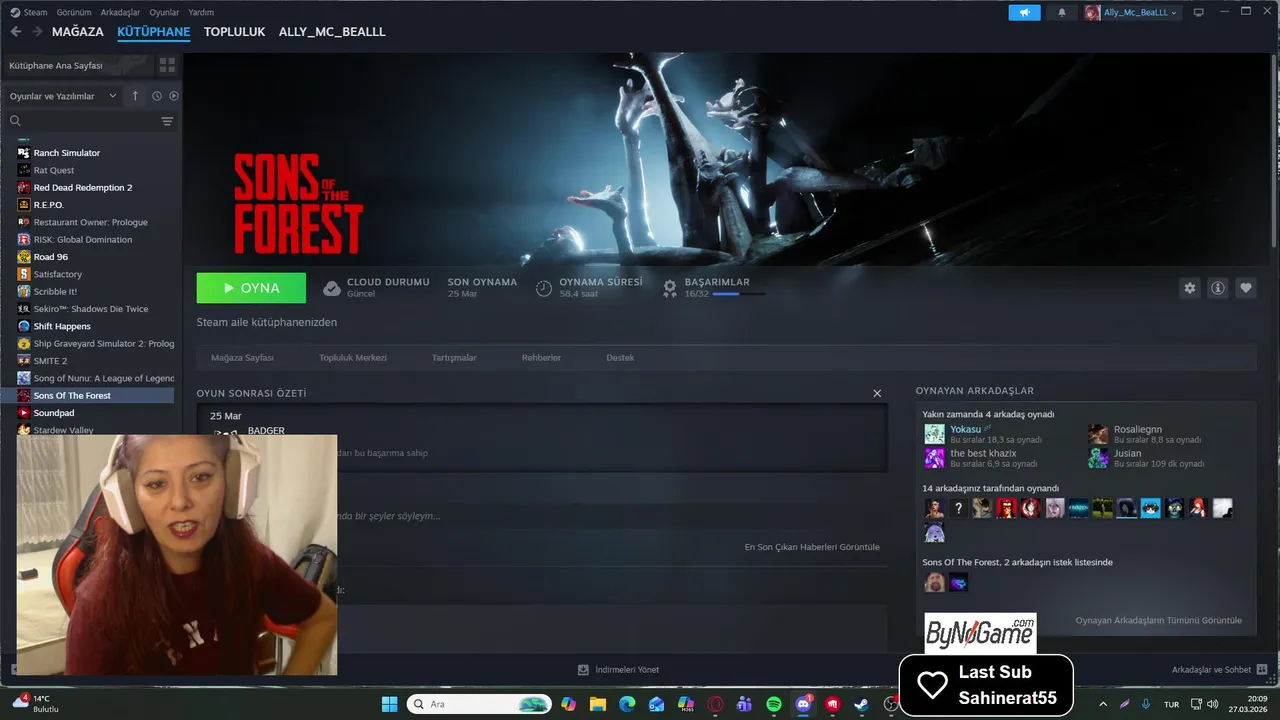Show recently played with clock icon
The width and height of the screenshot is (1280, 720).
[157, 96]
